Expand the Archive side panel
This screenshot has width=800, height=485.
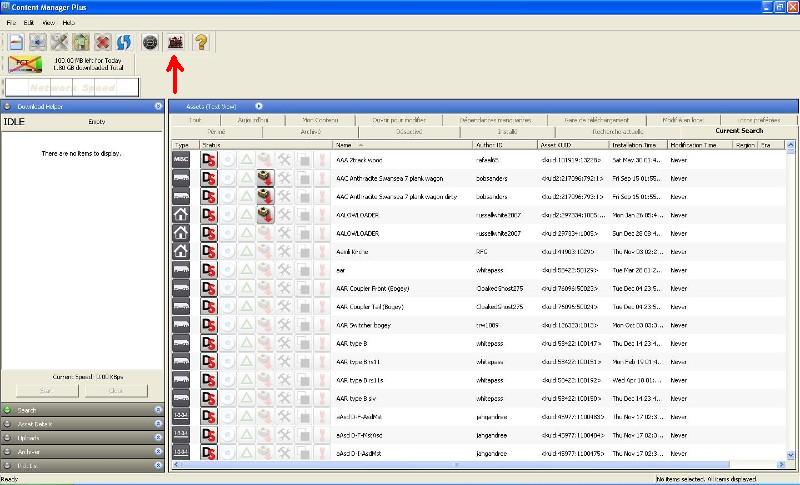tap(158, 451)
